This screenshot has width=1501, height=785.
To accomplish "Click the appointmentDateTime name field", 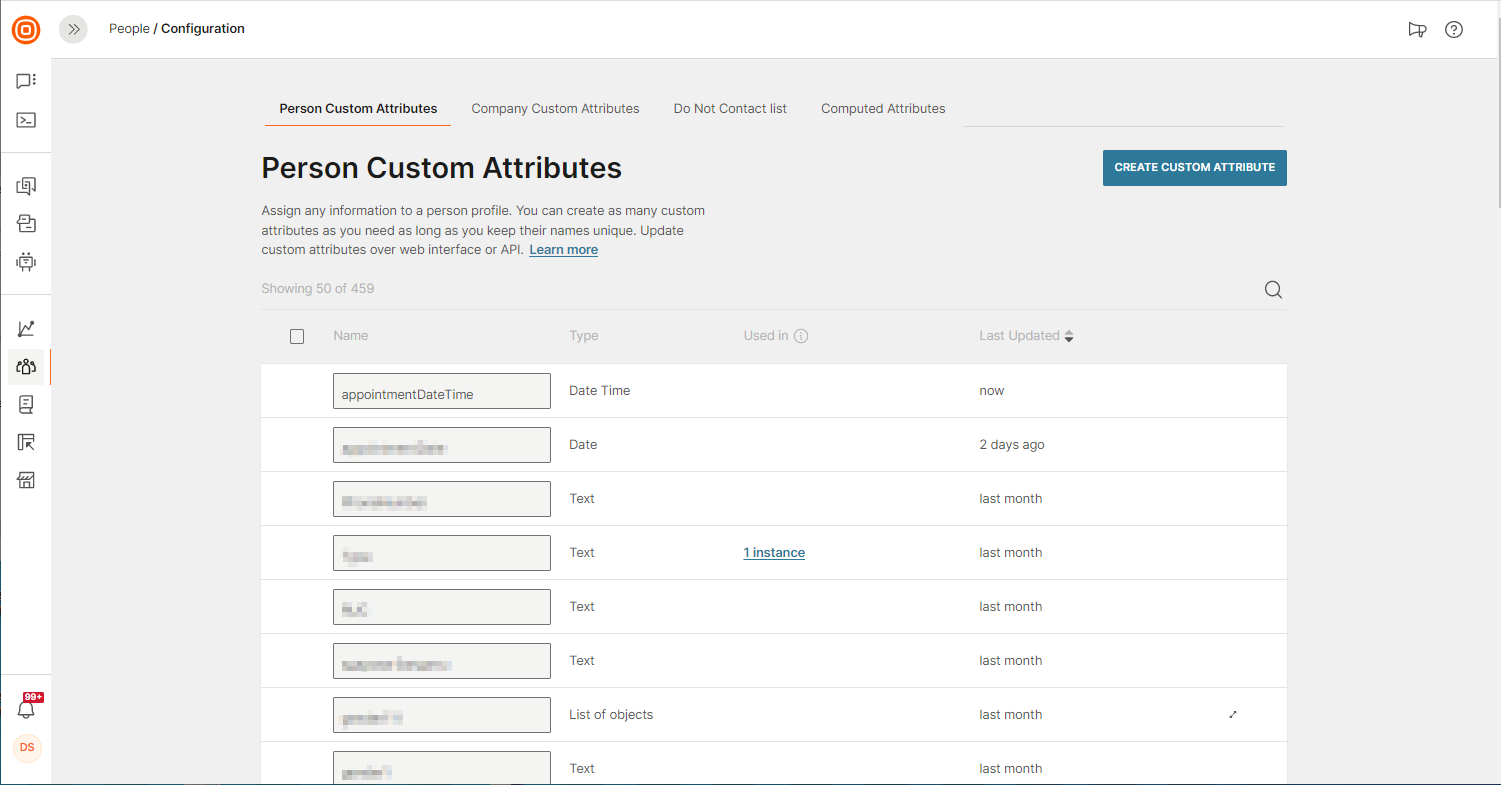I will coord(441,391).
